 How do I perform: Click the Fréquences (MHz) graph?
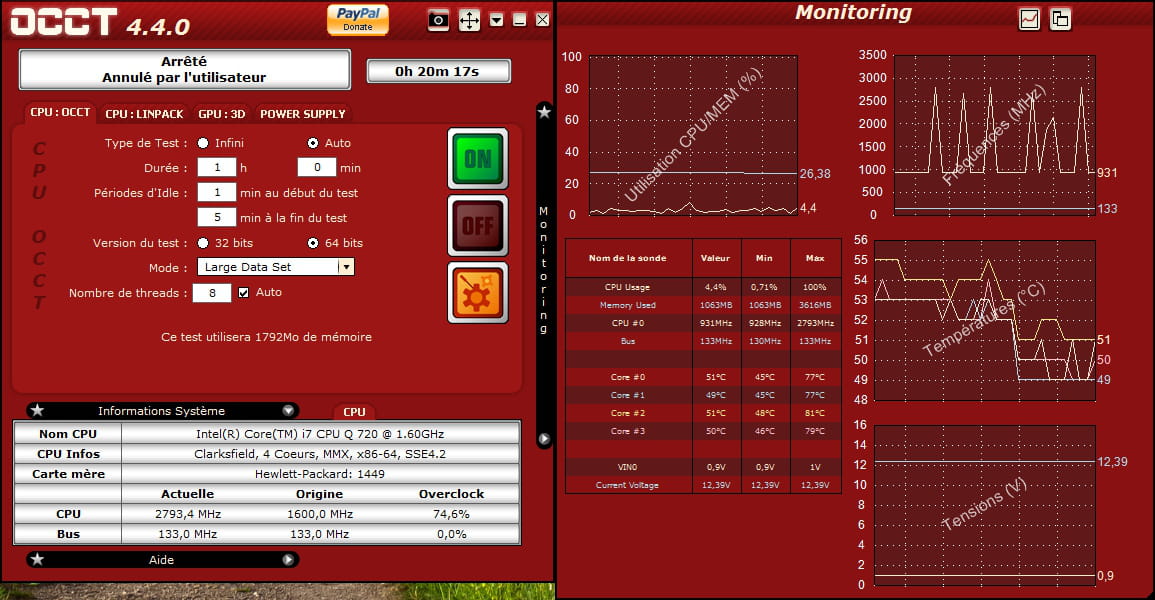click(x=994, y=135)
